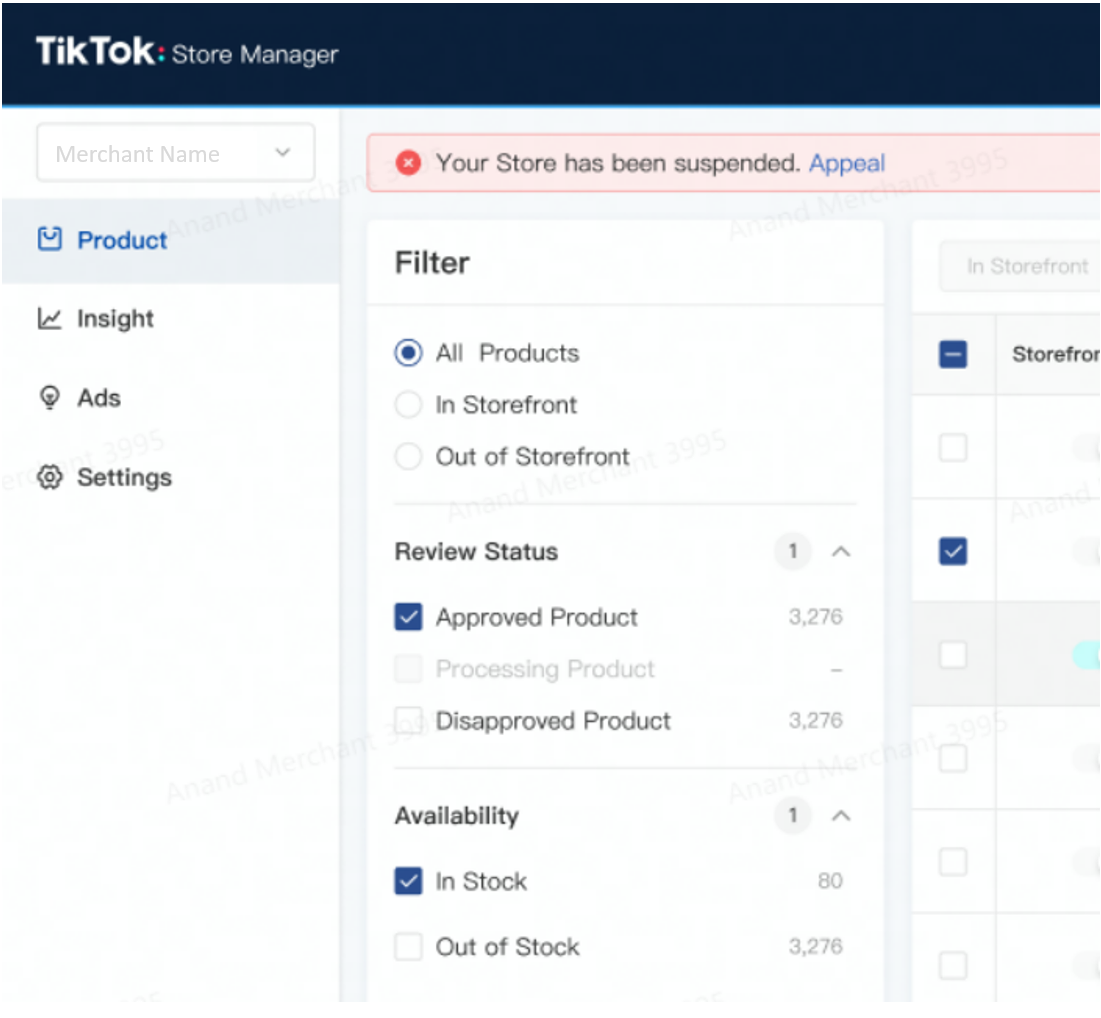Enable the Out of Stock checkbox
Viewport: 1101px width, 1018px height.
click(408, 947)
